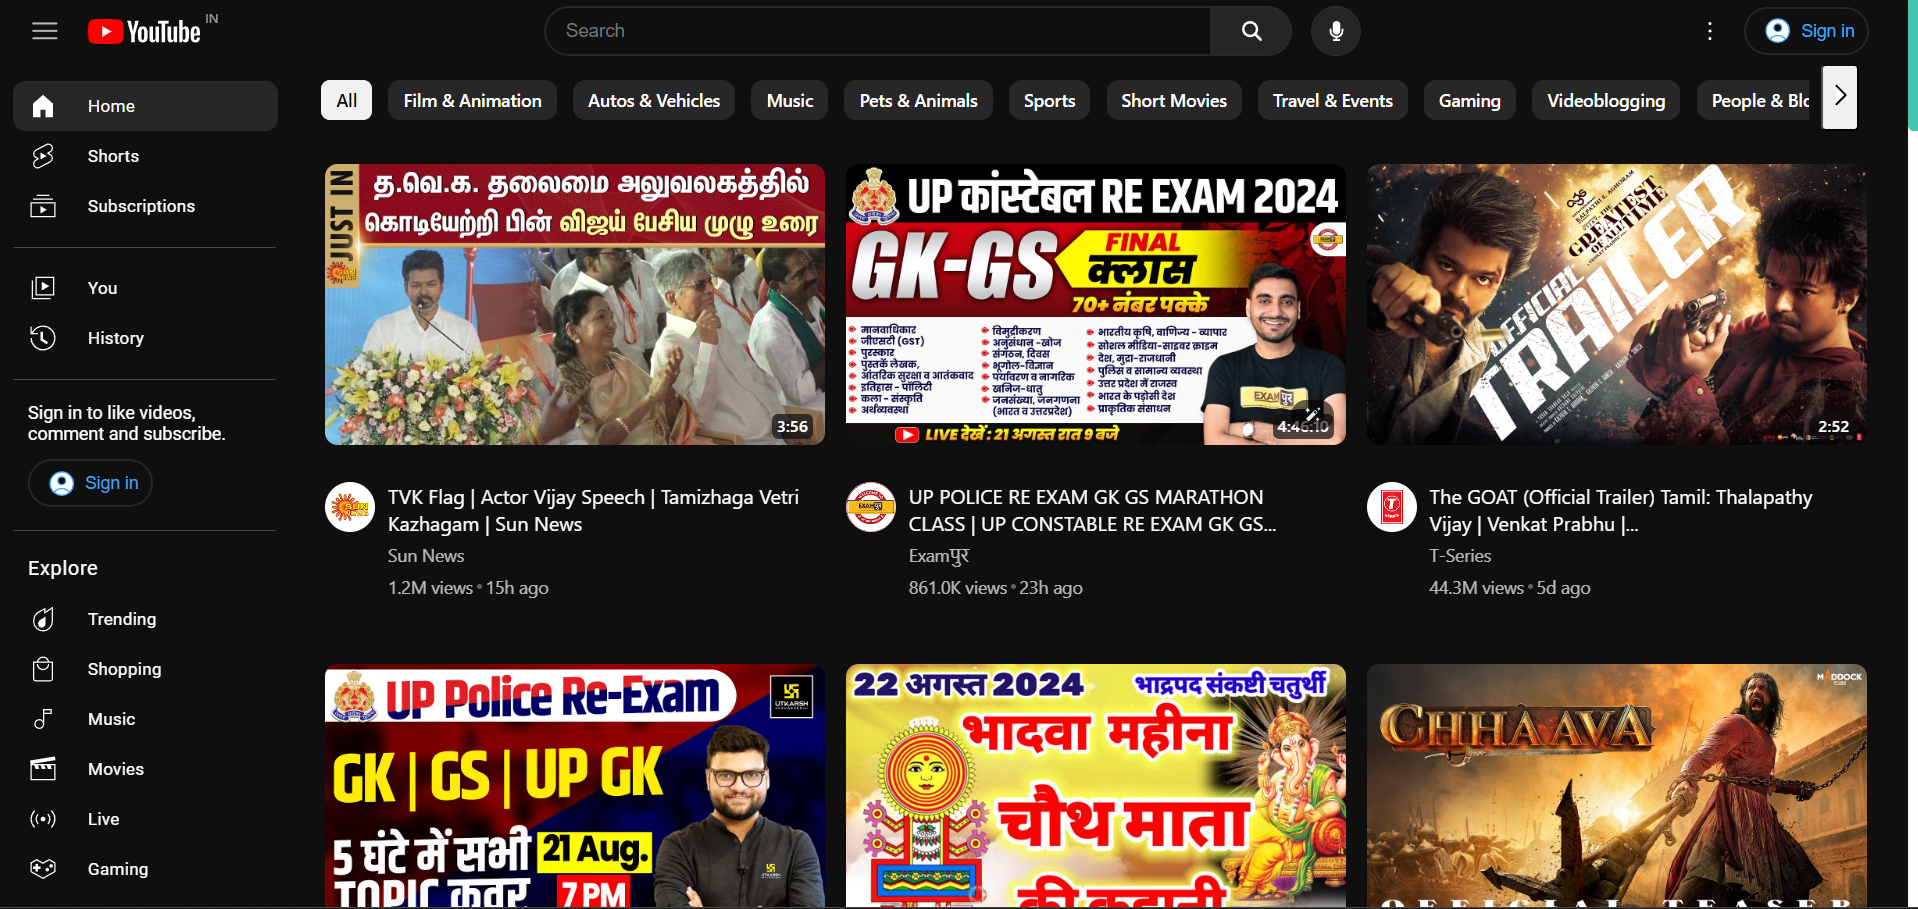Open T-Series channel name link
The image size is (1918, 909).
(x=1460, y=556)
